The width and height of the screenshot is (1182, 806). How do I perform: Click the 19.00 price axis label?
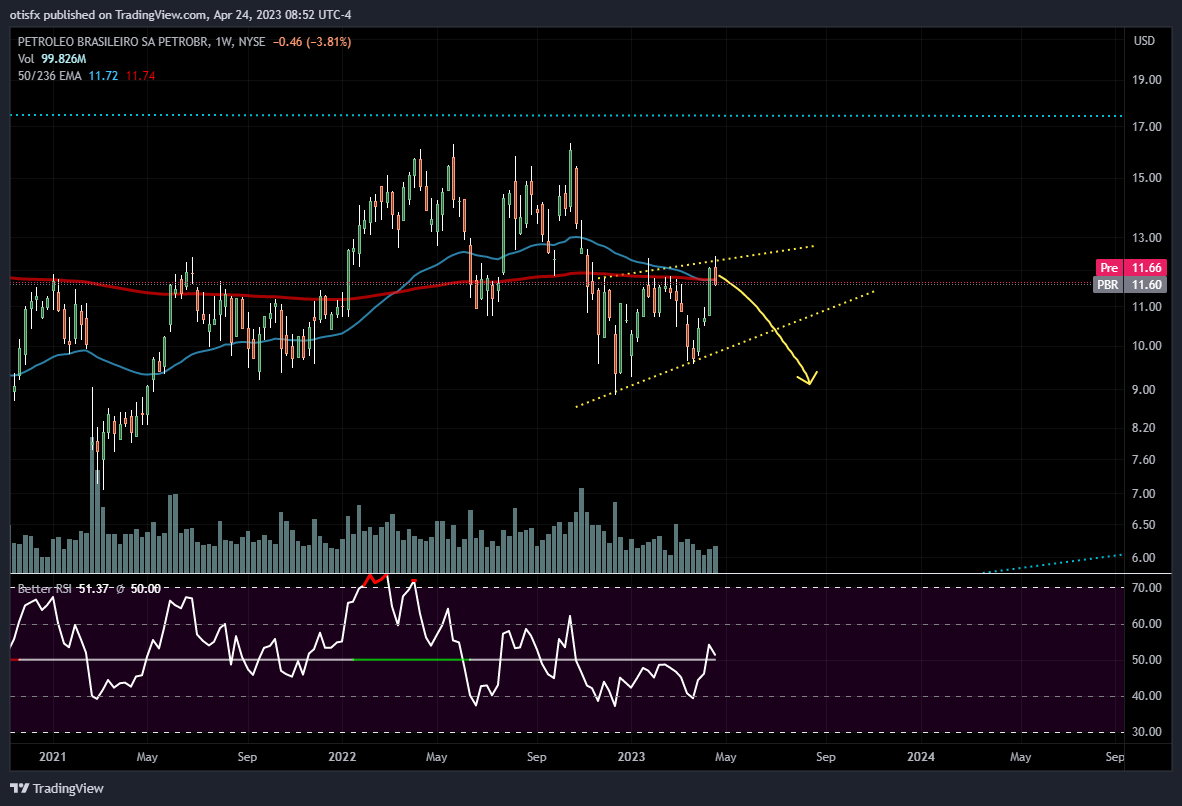point(1147,79)
